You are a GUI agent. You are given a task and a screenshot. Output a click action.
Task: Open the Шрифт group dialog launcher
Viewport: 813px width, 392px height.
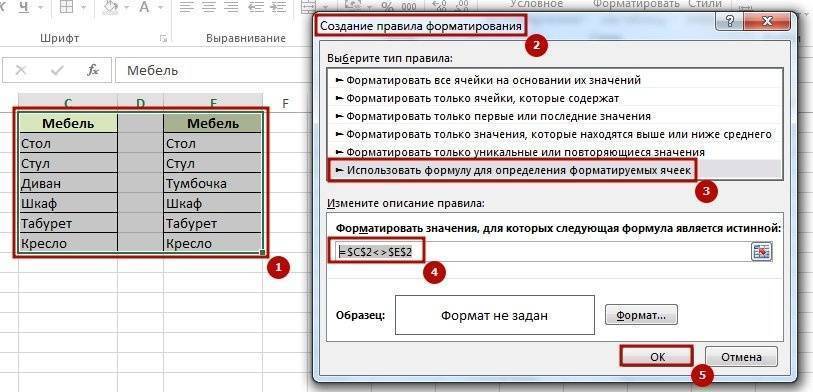(163, 38)
